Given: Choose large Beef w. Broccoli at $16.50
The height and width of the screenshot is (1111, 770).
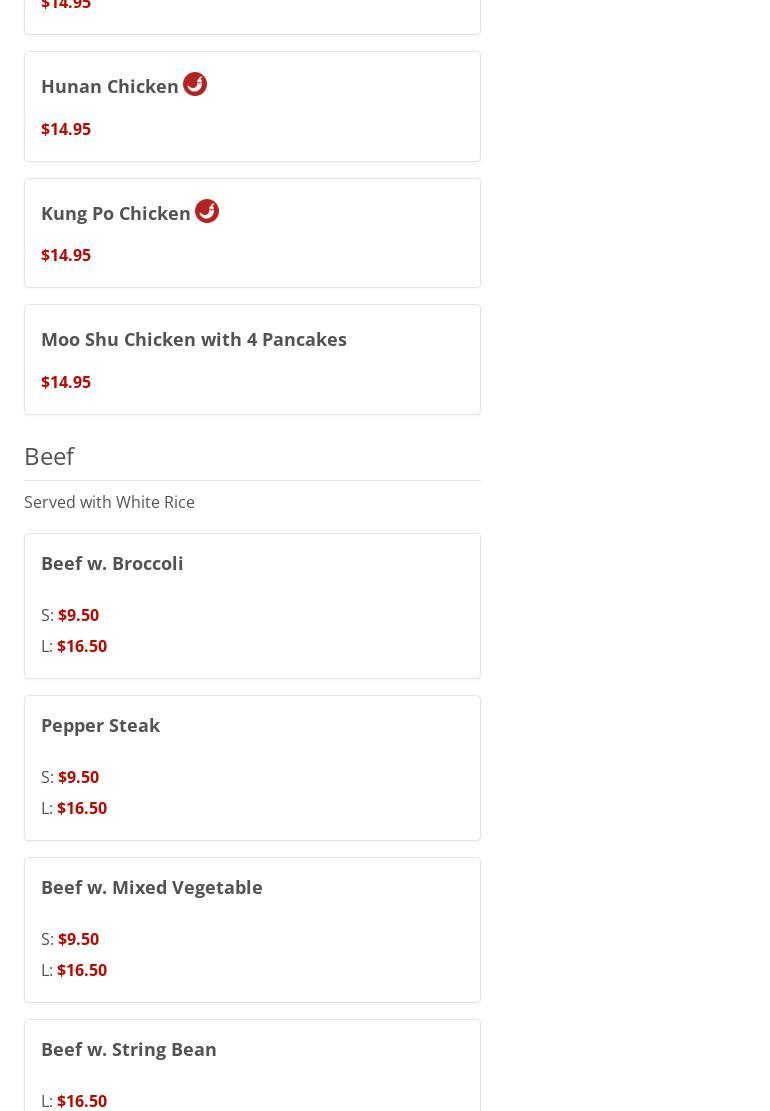Looking at the screenshot, I should (x=82, y=646).
